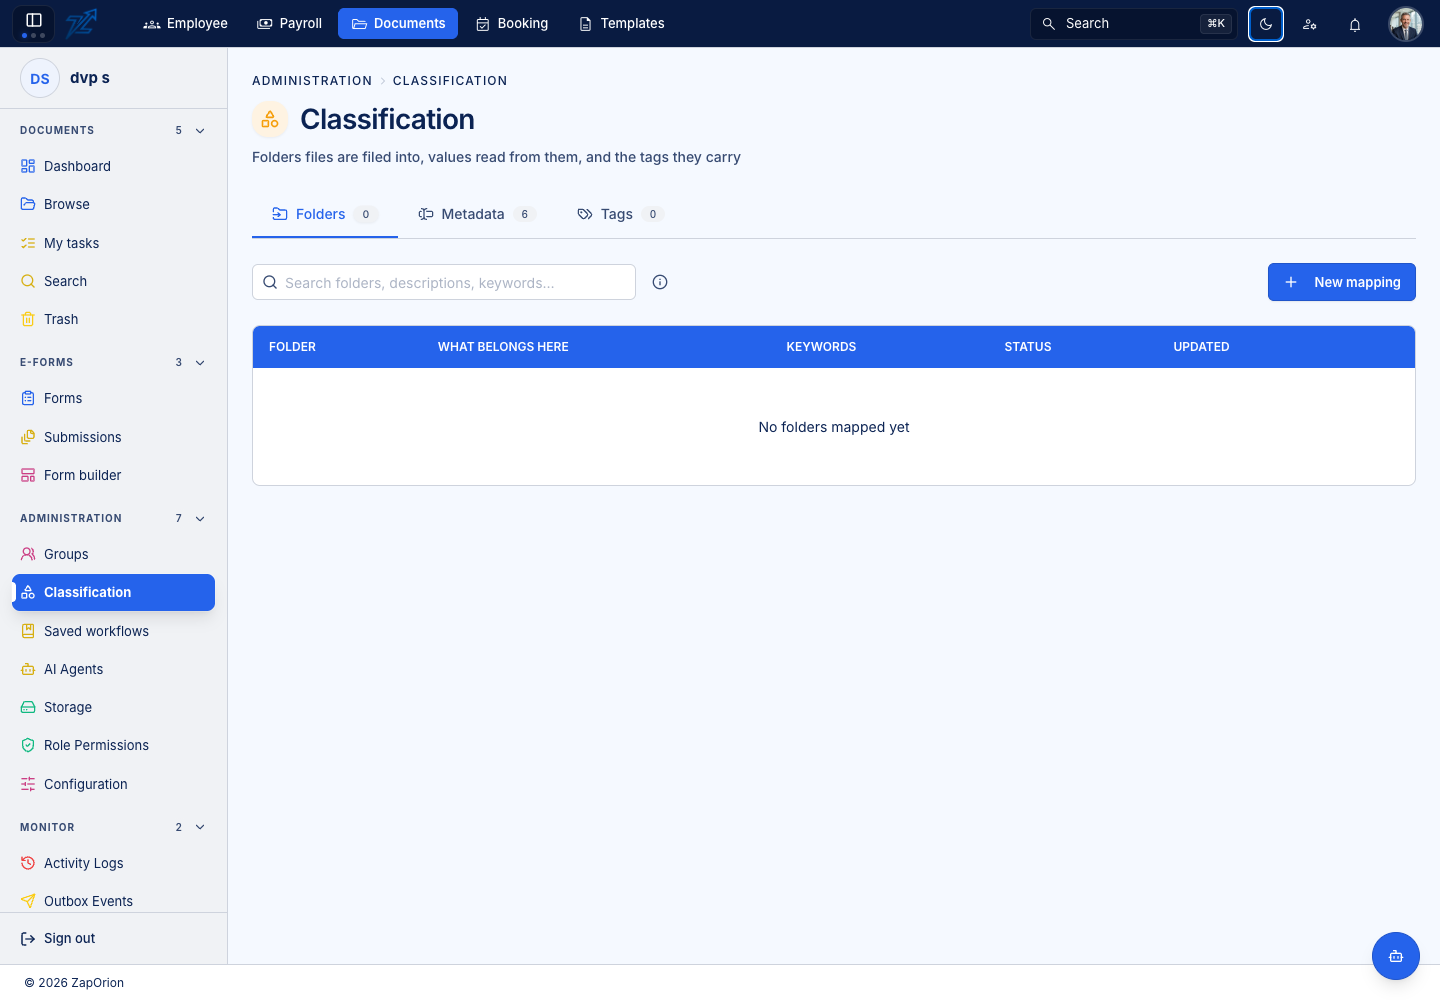Open Storage in the sidebar
This screenshot has width=1440, height=1000.
click(113, 707)
